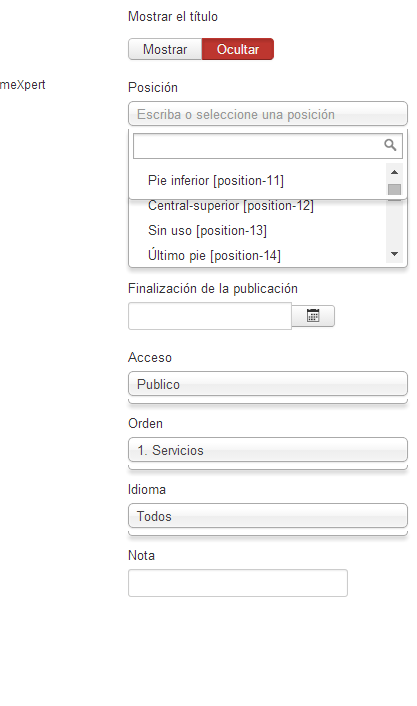This screenshot has height=706, width=417.
Task: Click the calendar icon for publication end date
Action: pos(313,316)
